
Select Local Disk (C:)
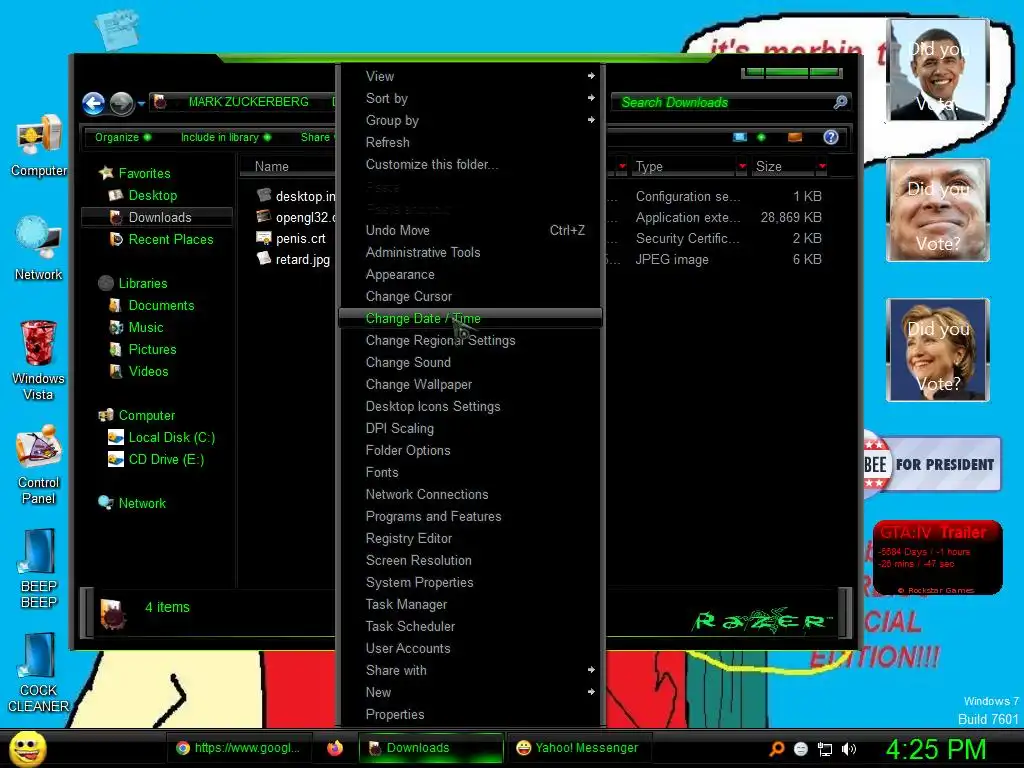point(171,437)
